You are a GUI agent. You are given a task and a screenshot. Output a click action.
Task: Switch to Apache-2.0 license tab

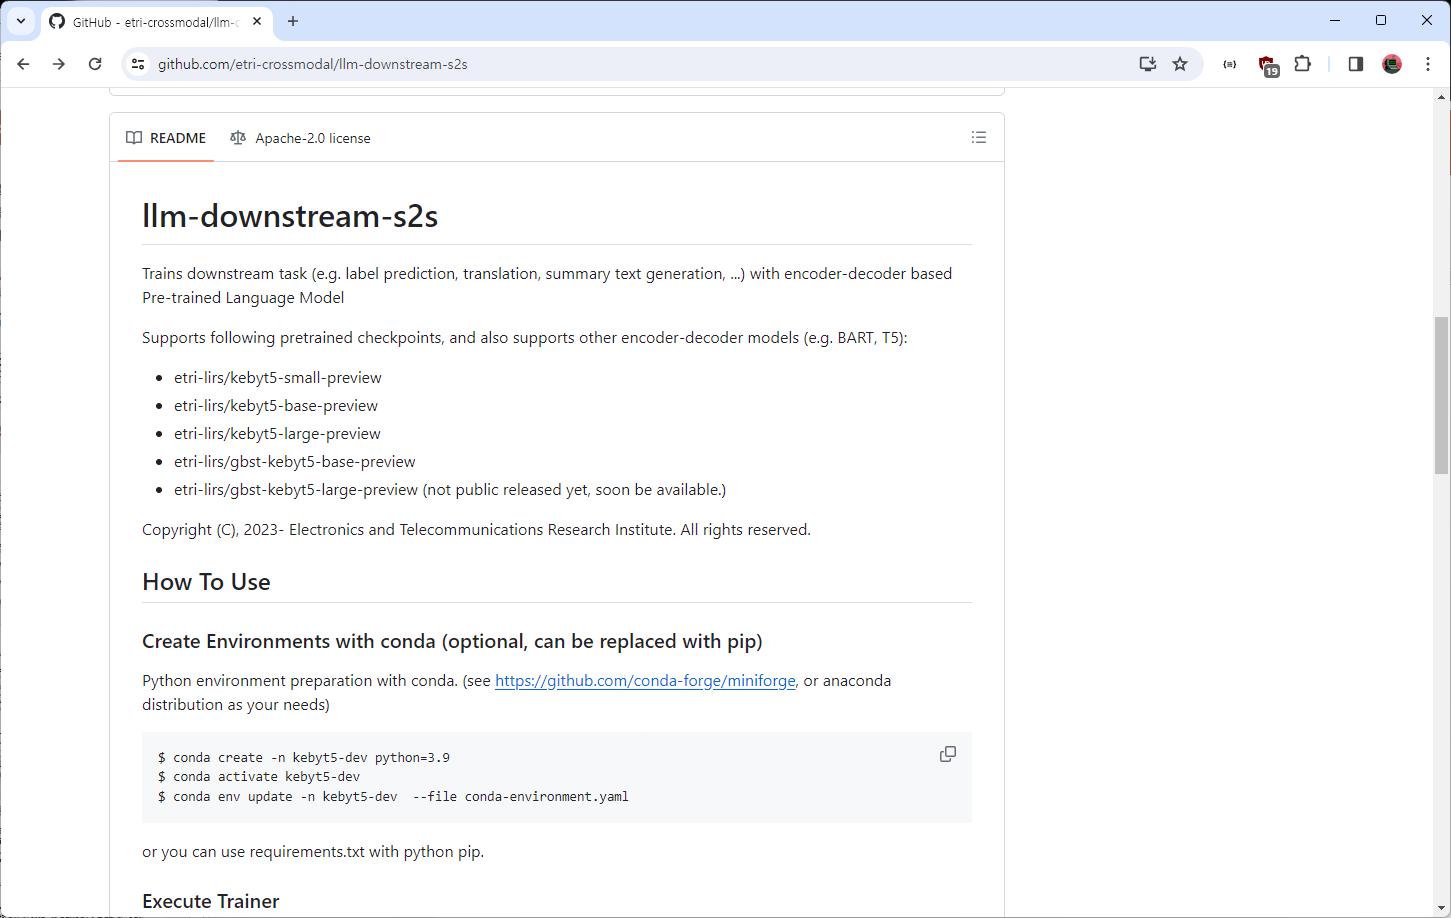click(x=300, y=138)
